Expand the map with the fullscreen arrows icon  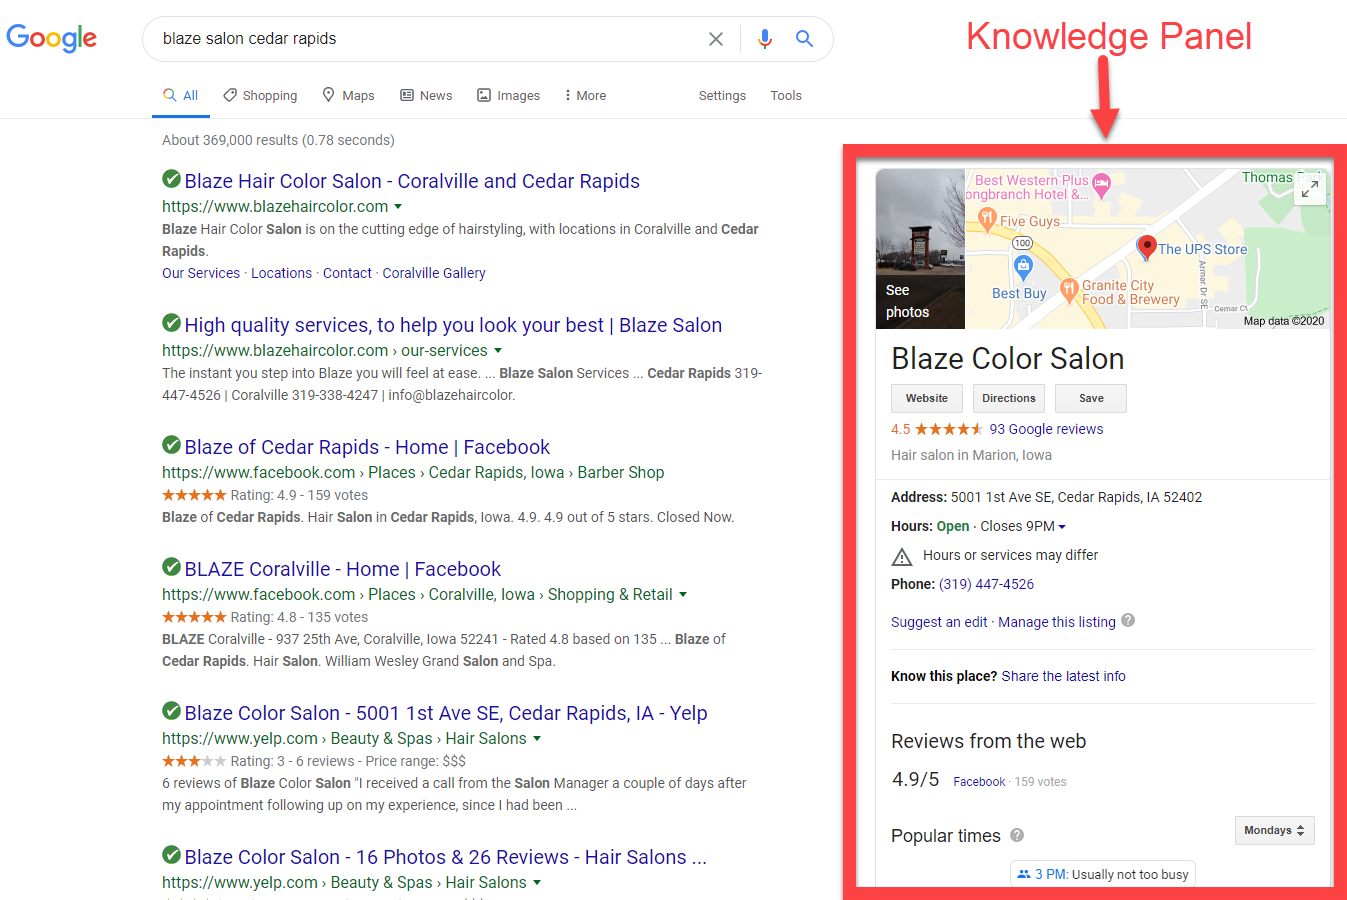[x=1310, y=188]
